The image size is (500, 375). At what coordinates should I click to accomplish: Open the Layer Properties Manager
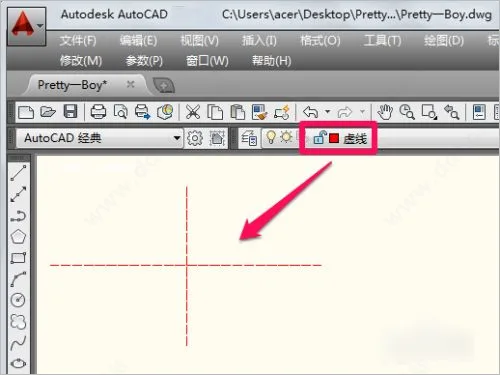pyautogui.click(x=249, y=138)
